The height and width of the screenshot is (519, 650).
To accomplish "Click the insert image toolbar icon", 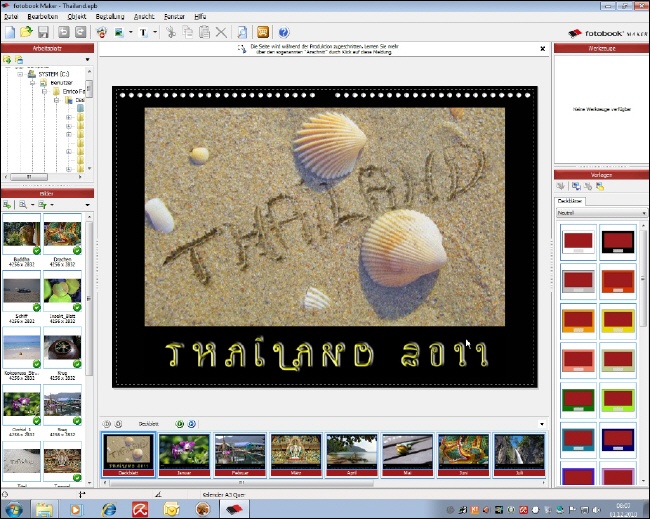I will pyautogui.click(x=119, y=32).
